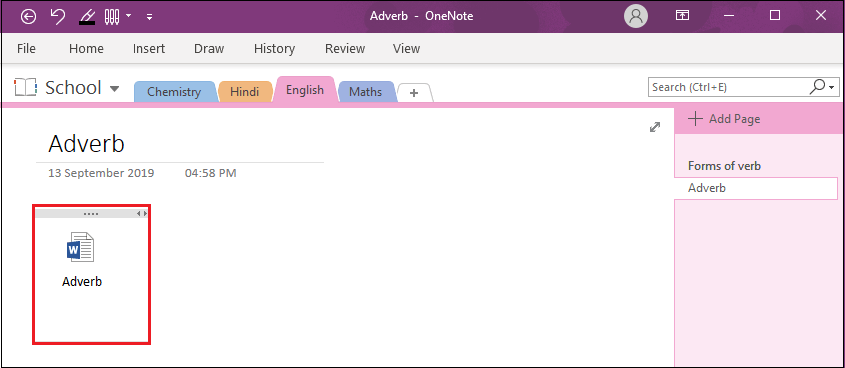Open the File menu
The image size is (845, 368).
point(26,48)
